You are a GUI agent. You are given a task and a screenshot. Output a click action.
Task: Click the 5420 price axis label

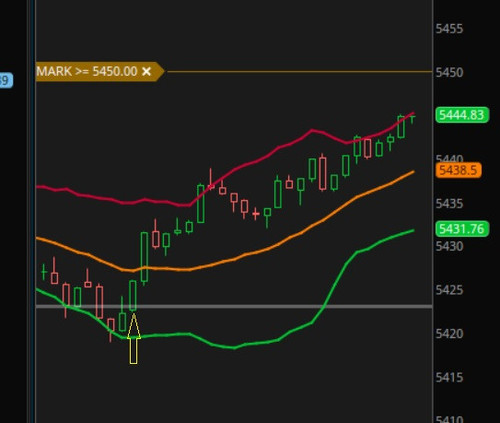449,334
